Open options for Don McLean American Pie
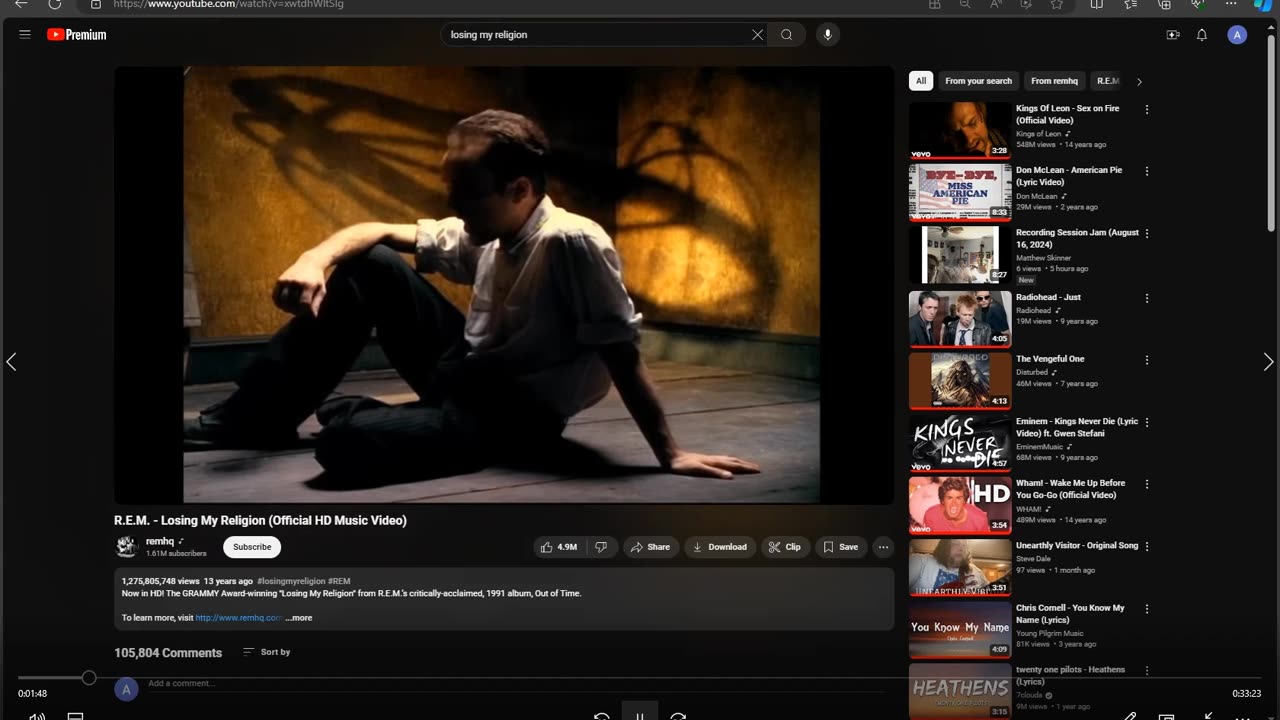The height and width of the screenshot is (720, 1280). pyautogui.click(x=1147, y=171)
